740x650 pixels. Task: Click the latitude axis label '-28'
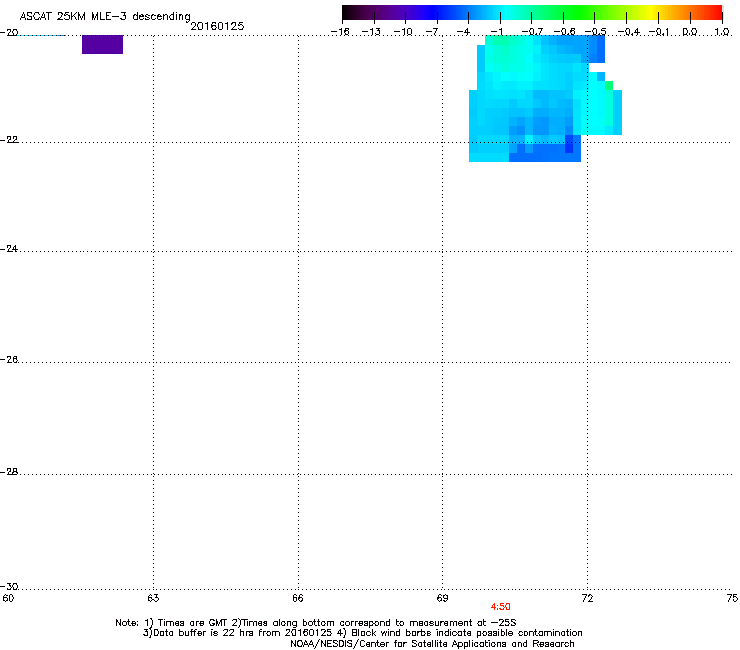(9, 472)
